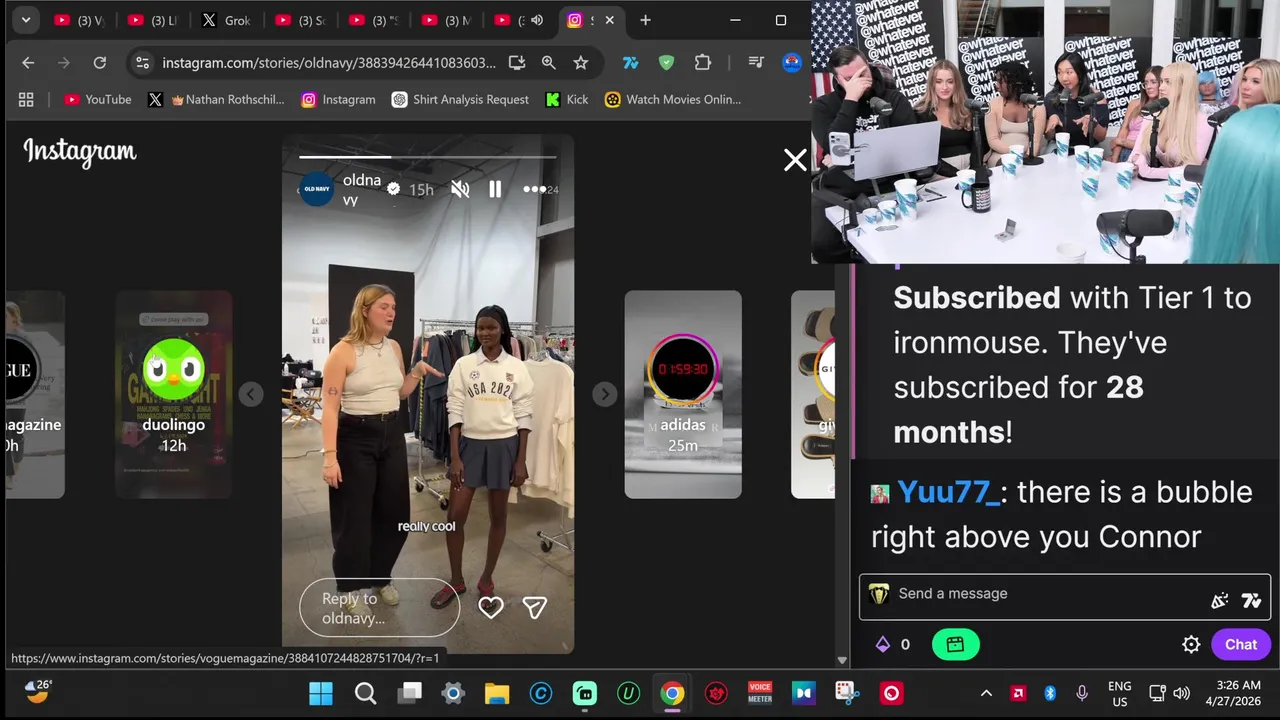The image size is (1280, 720).
Task: Click the story progress bar
Action: pos(427,157)
